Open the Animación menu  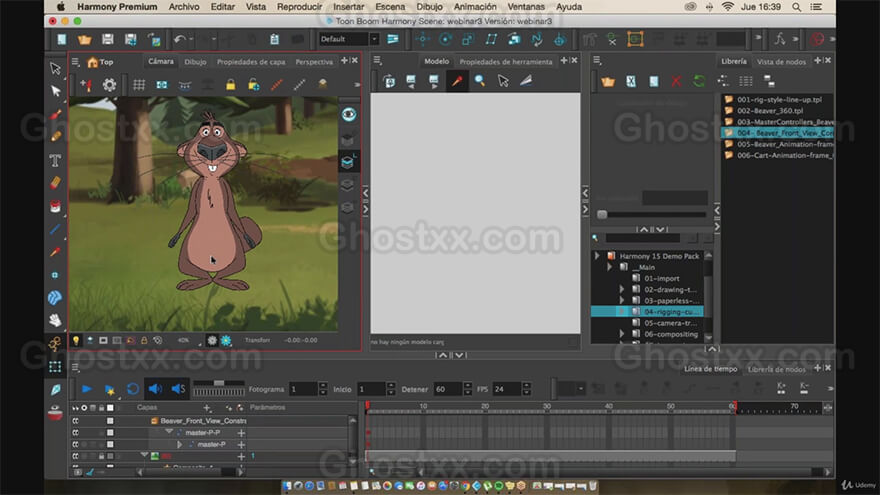pyautogui.click(x=475, y=7)
